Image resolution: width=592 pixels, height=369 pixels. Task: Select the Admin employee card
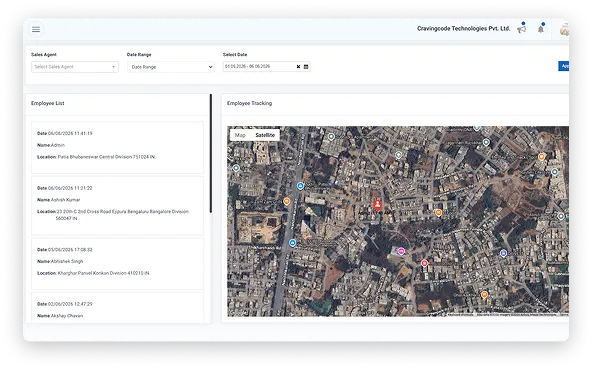(x=117, y=148)
